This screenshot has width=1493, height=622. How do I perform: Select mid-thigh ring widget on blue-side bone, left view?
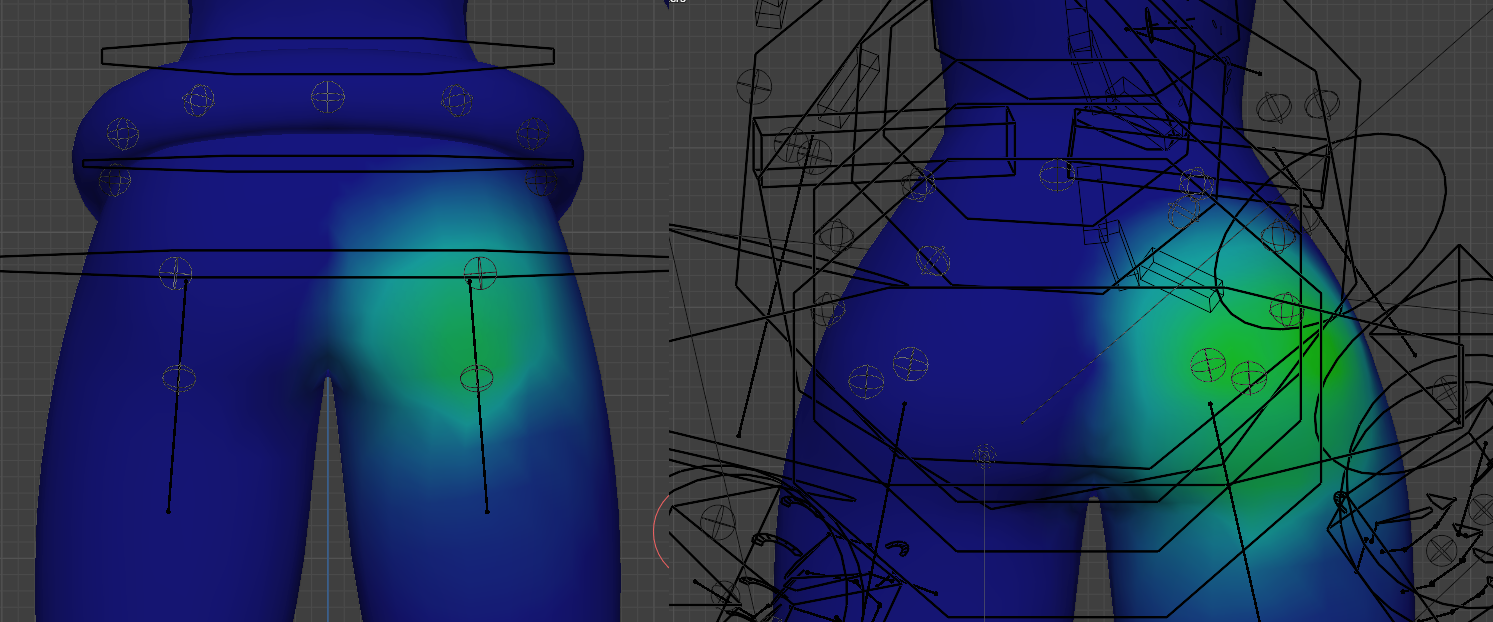tap(179, 379)
